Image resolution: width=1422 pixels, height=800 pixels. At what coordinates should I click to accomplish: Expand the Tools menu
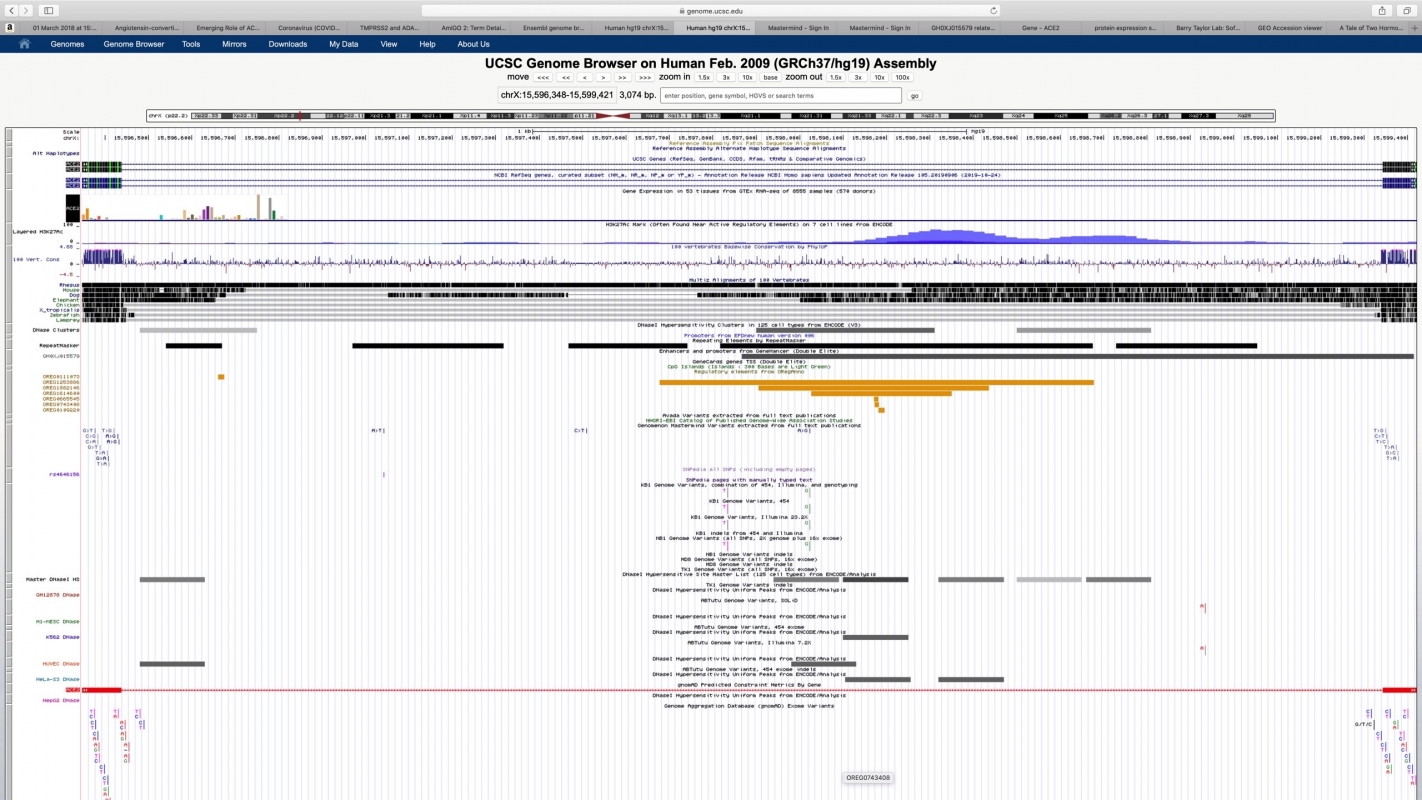pos(191,44)
